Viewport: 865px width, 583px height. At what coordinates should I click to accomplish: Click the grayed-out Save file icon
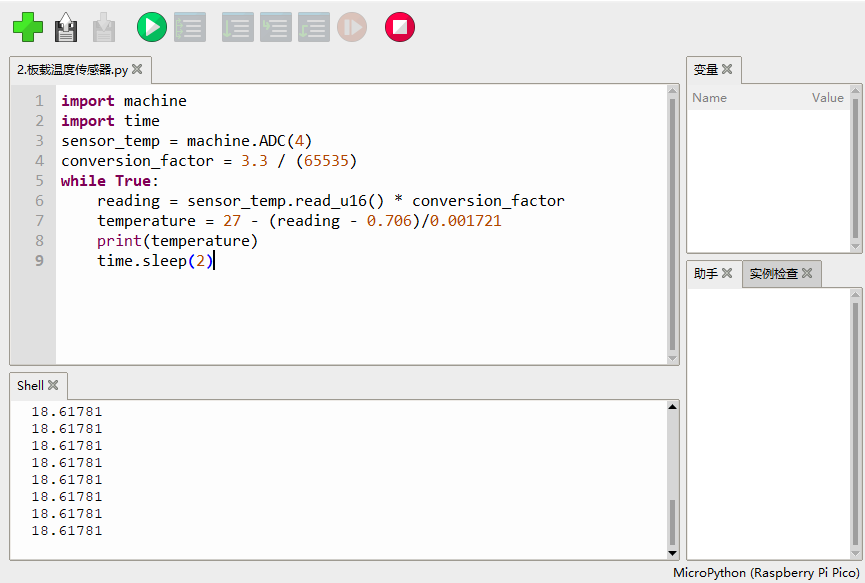click(104, 27)
